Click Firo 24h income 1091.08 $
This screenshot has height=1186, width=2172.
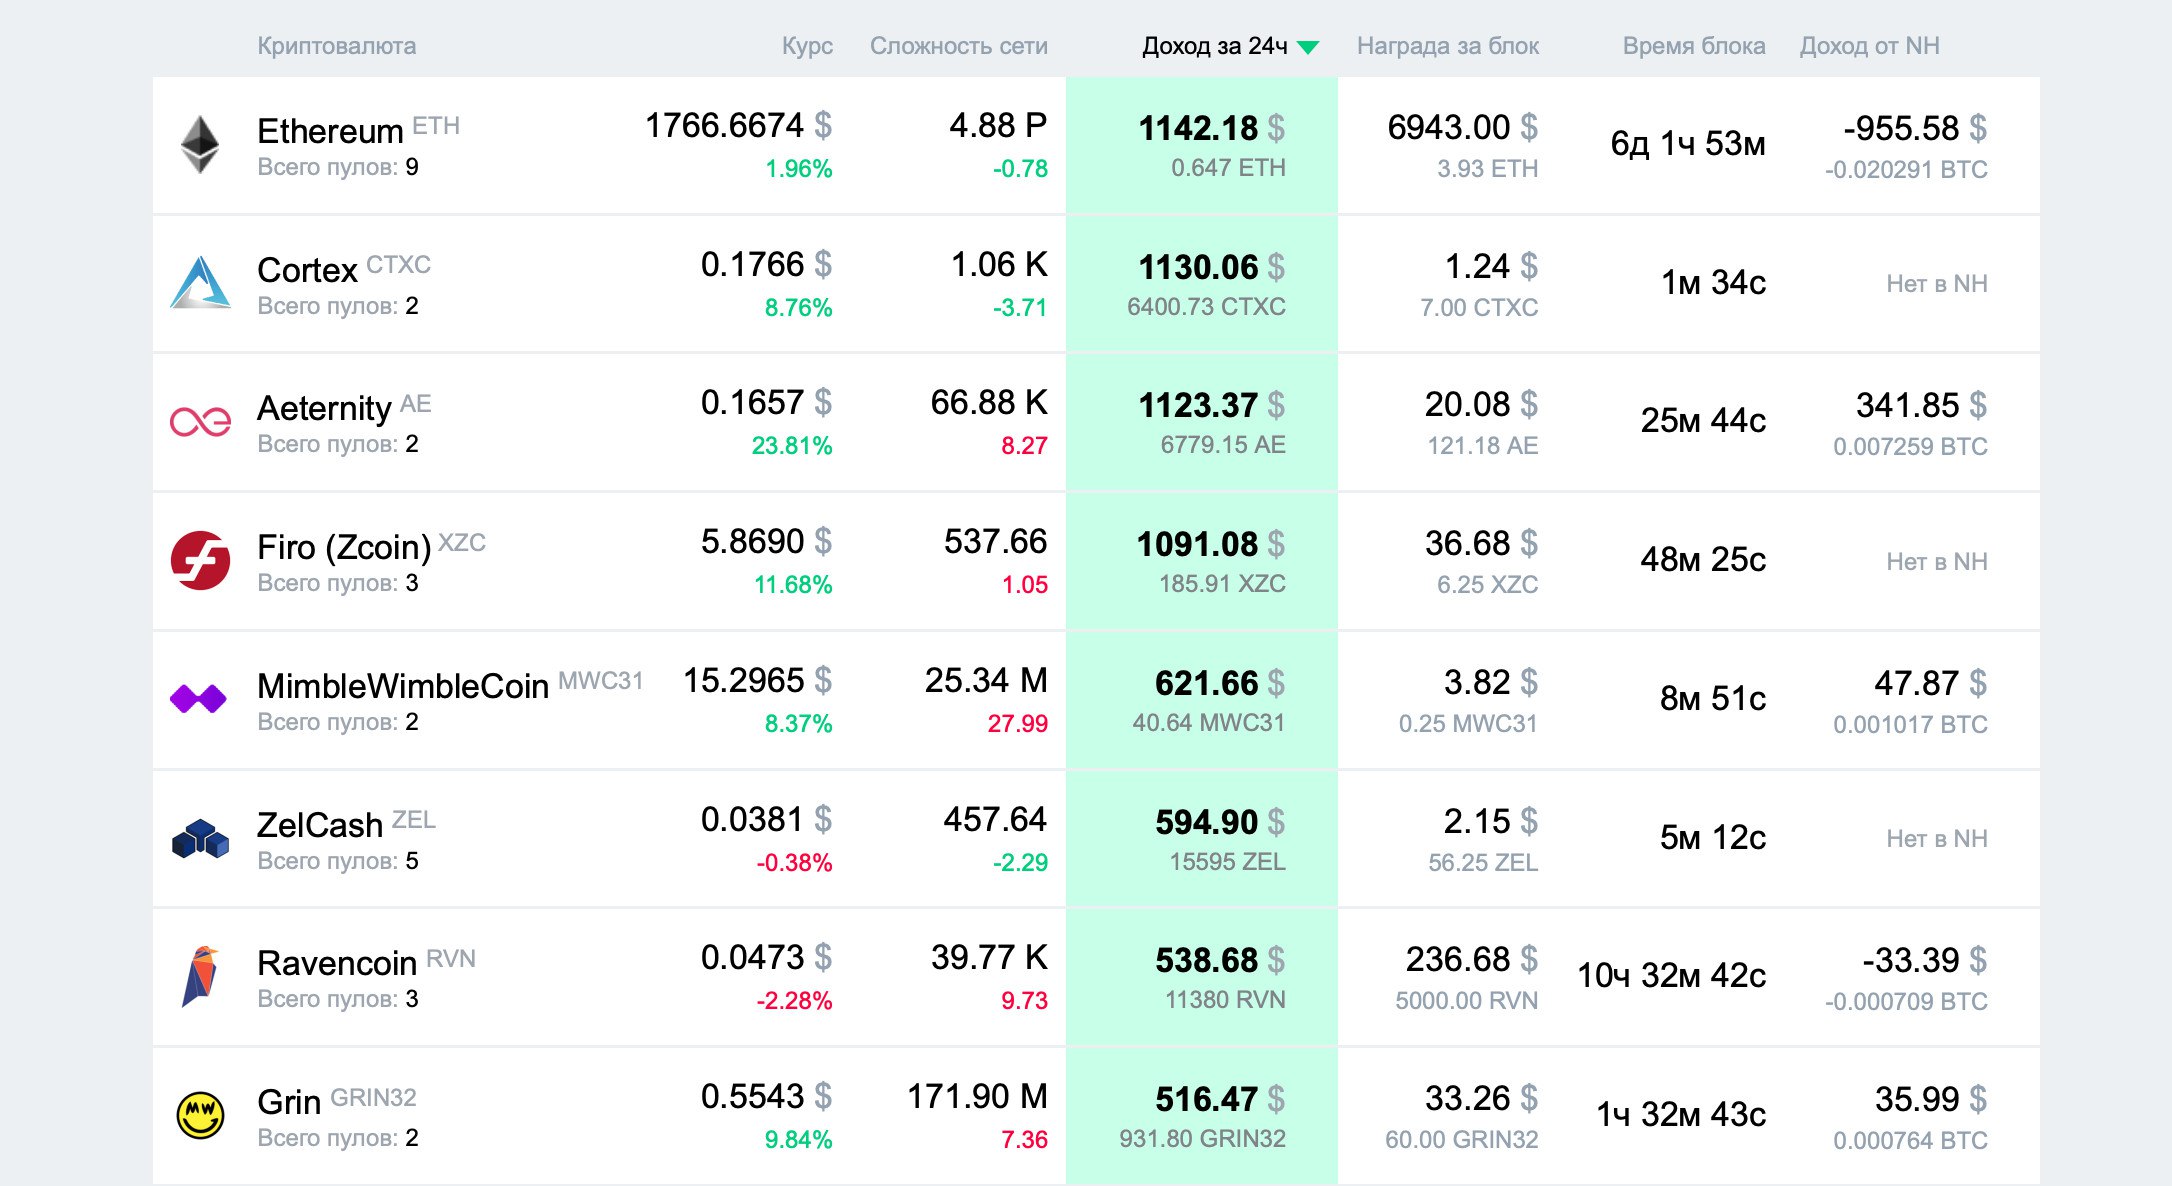point(1210,544)
